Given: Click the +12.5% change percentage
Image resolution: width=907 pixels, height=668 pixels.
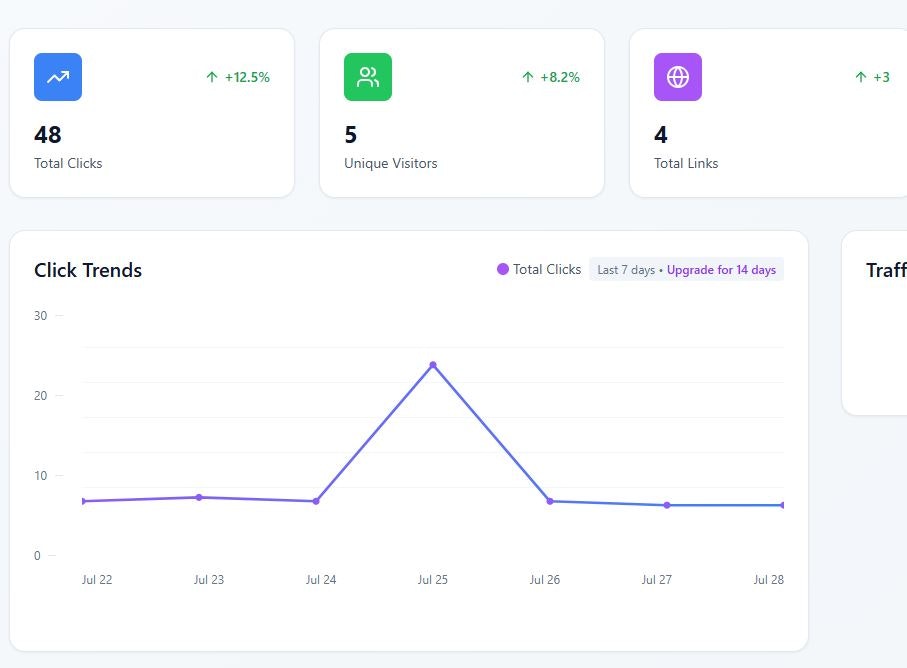Looking at the screenshot, I should [x=247, y=77].
